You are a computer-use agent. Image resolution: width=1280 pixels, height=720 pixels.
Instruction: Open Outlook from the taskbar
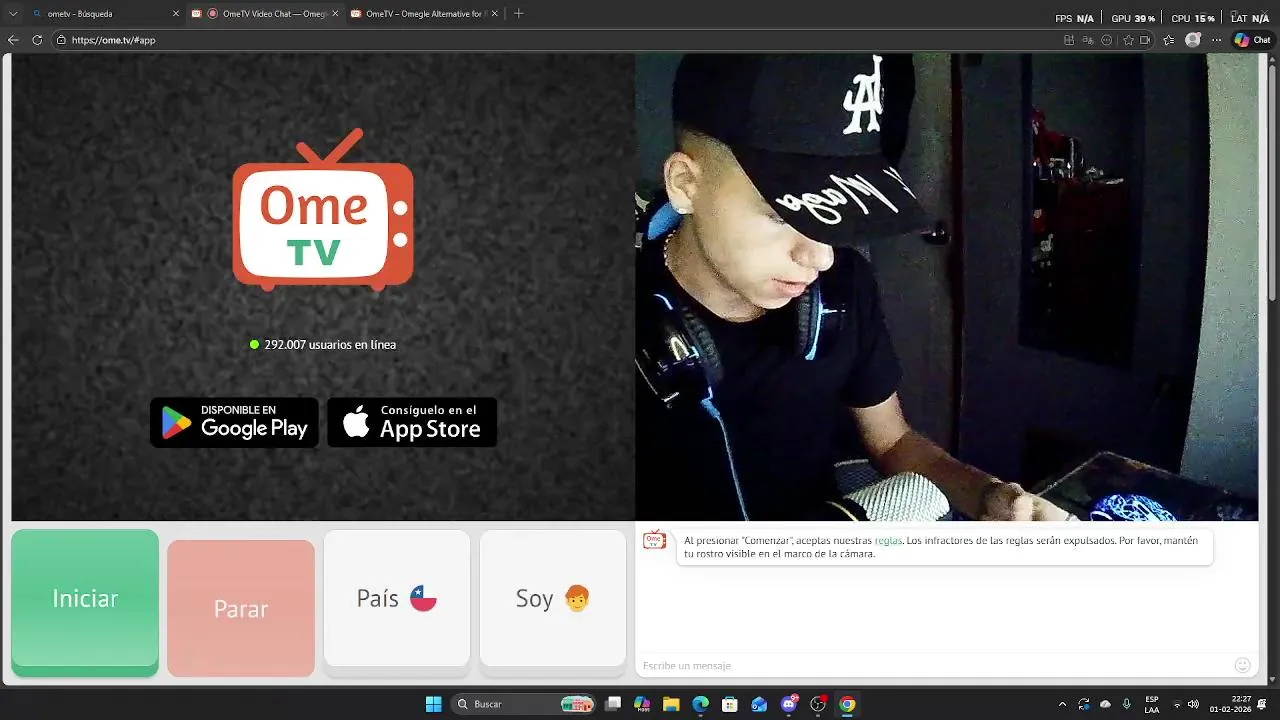point(759,704)
